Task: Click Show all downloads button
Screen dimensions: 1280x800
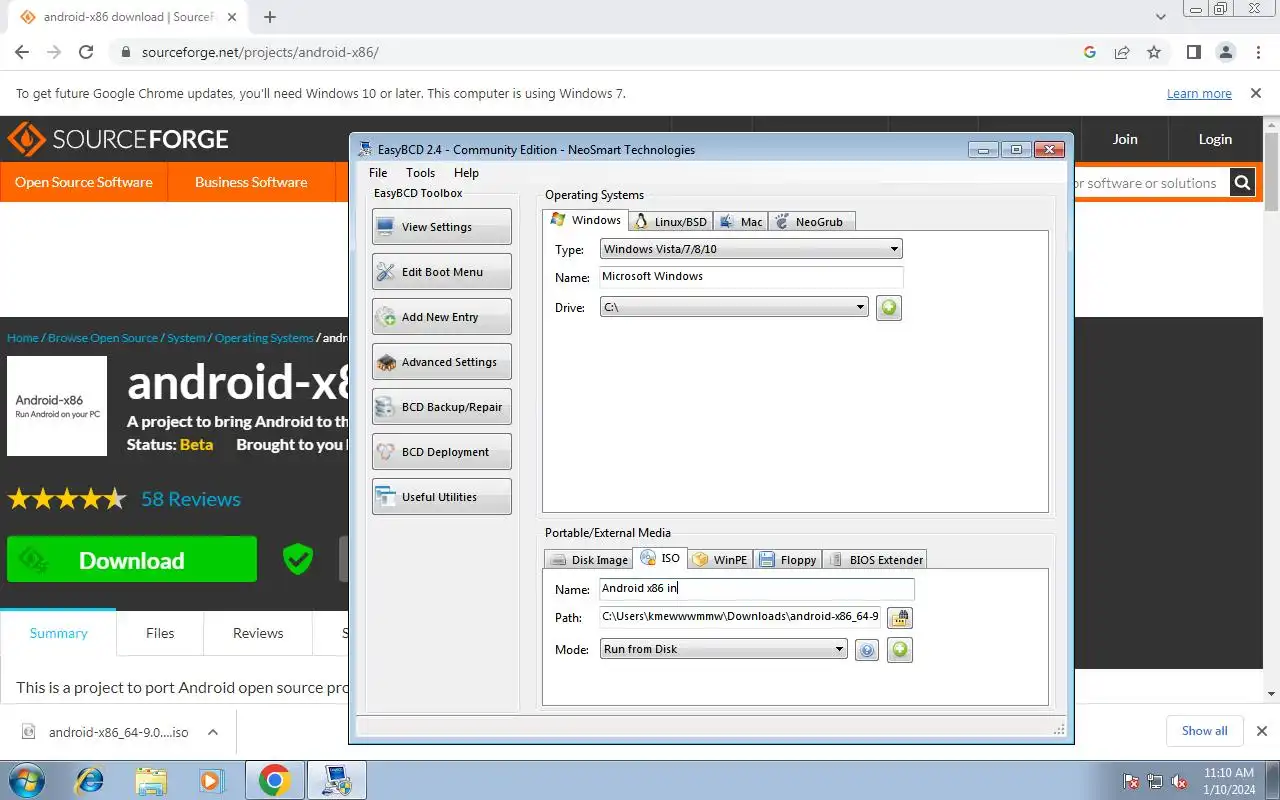Action: [x=1204, y=731]
